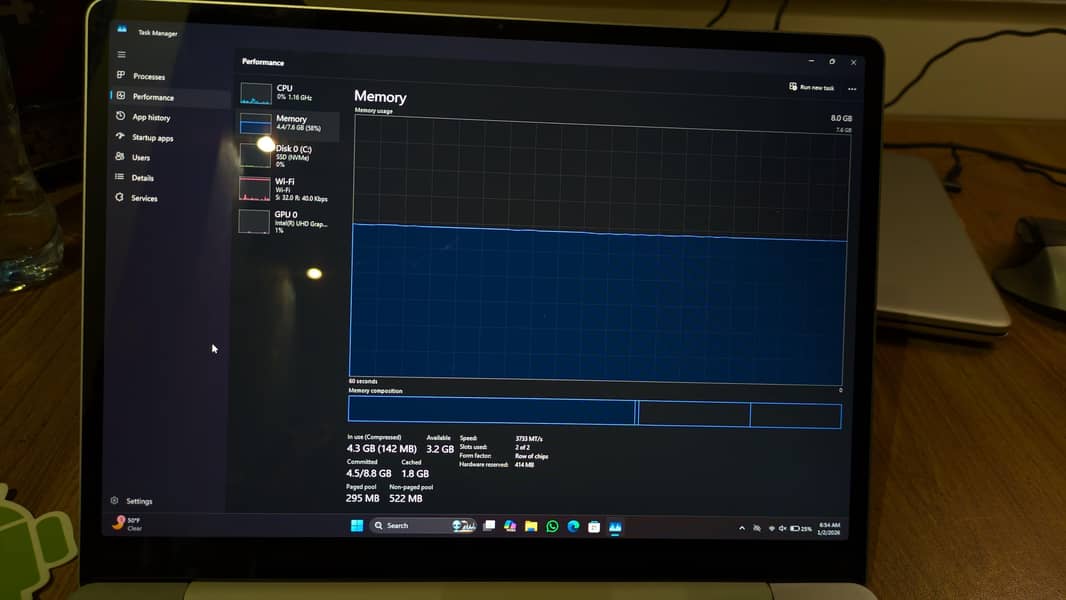
Task: Open the three-dot more options menu
Action: (x=852, y=89)
